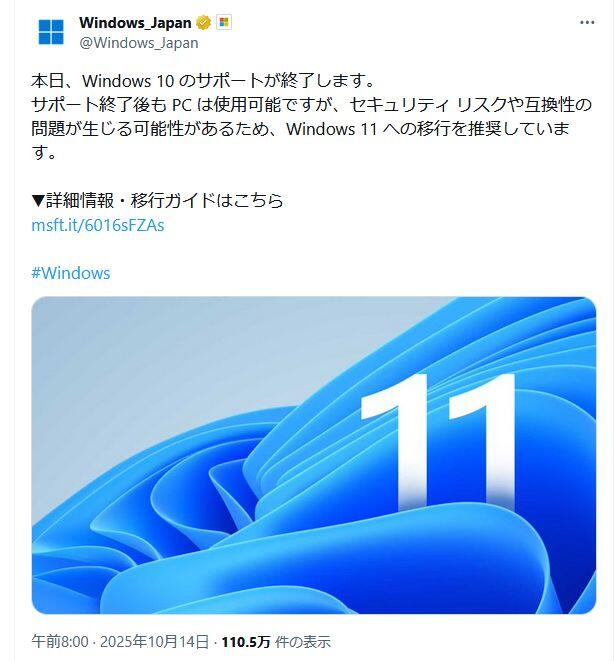
Task: Open the msft.it/6016sFZAs link
Action: (98, 225)
